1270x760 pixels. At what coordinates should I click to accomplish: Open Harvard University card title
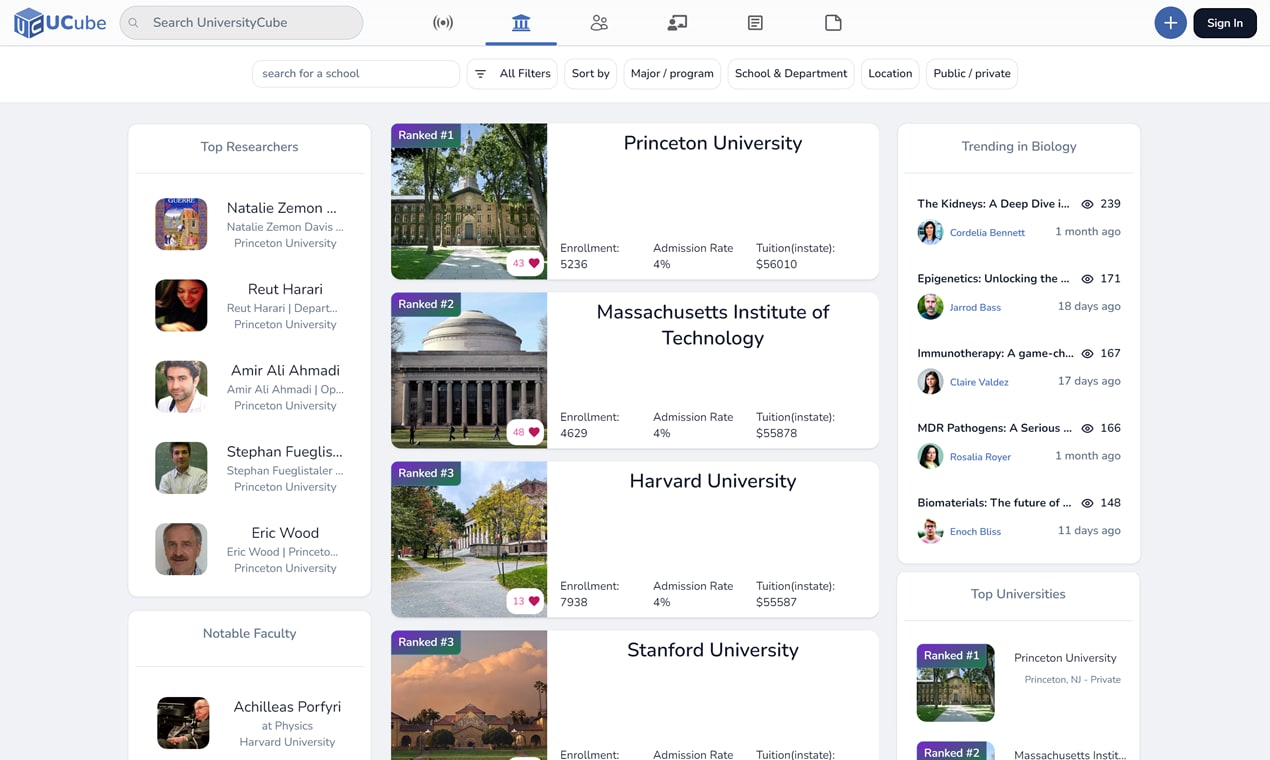[x=713, y=481]
